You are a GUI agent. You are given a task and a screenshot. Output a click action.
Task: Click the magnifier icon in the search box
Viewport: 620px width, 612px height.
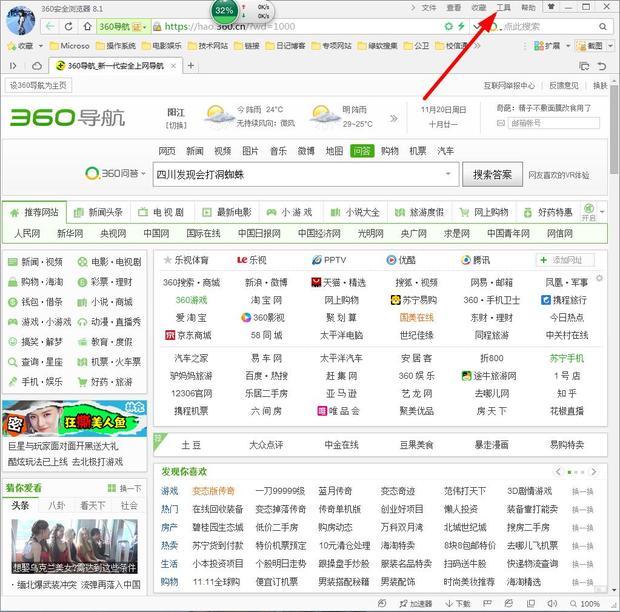point(603,26)
